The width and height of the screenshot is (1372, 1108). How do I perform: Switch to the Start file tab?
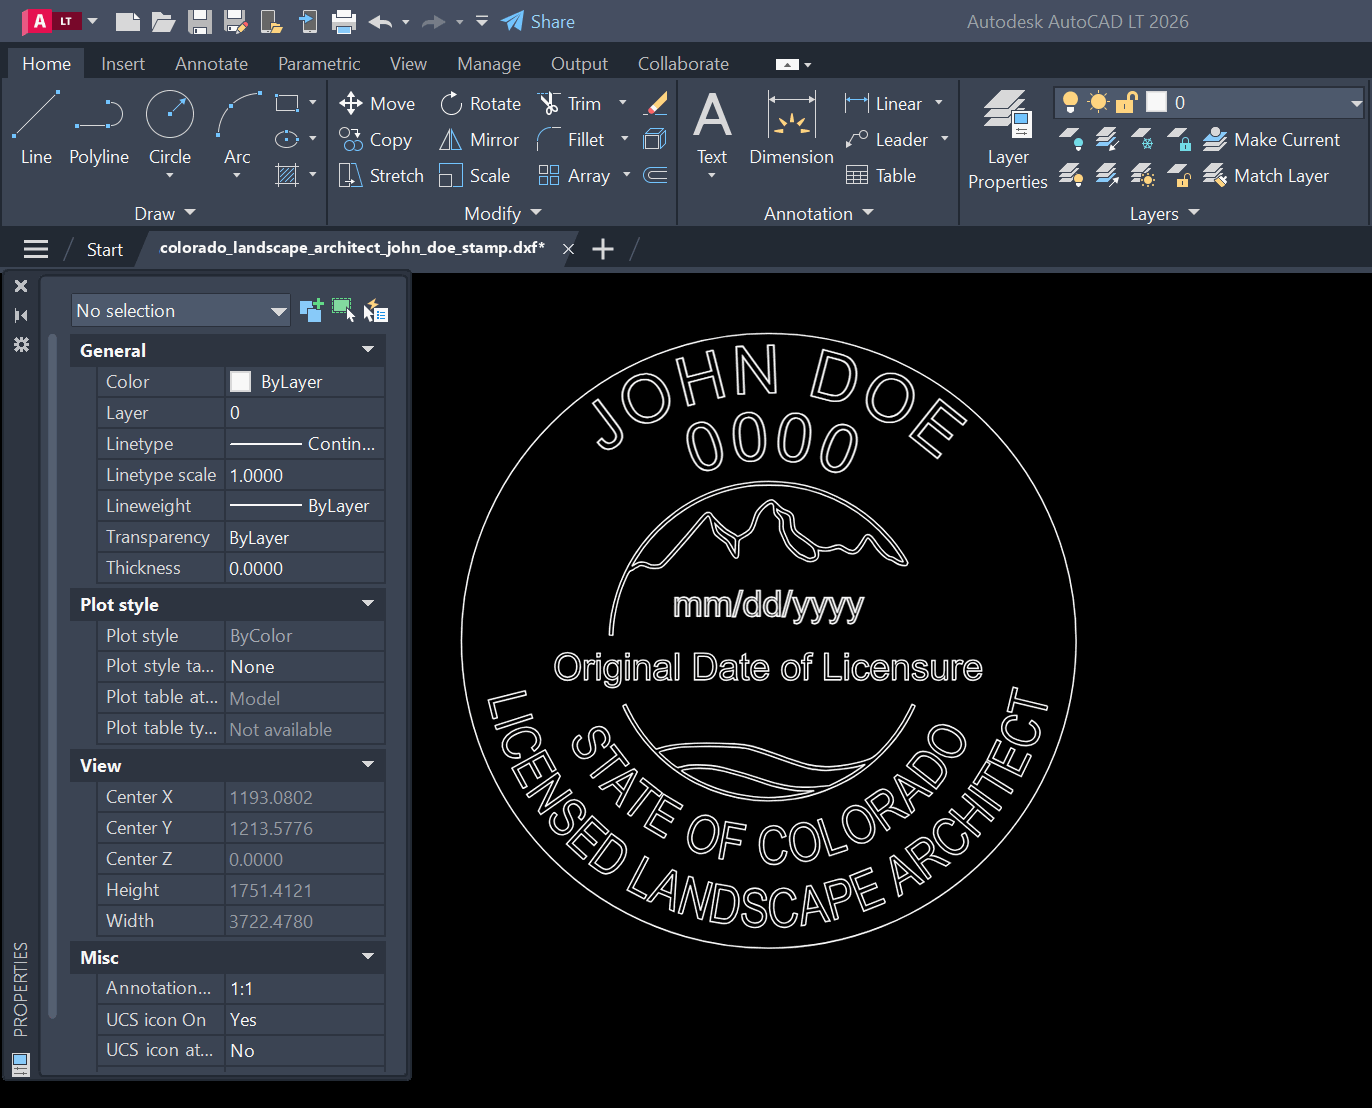pyautogui.click(x=104, y=249)
